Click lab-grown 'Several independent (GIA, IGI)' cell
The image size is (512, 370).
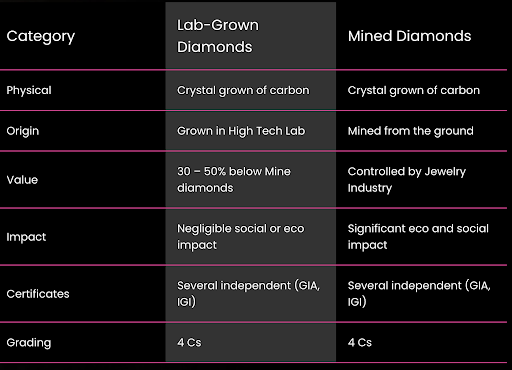pos(248,294)
